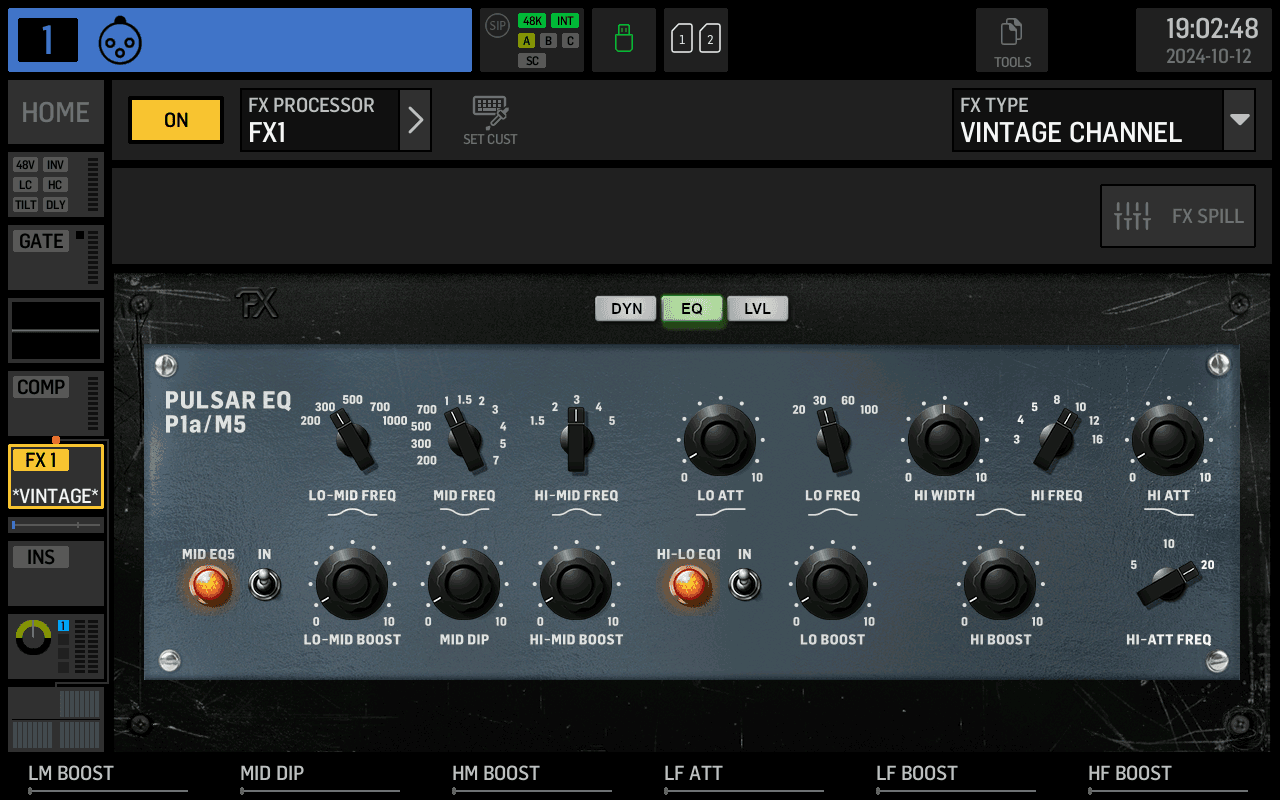This screenshot has height=800, width=1280.
Task: Click the XLR input connector icon
Action: pyautogui.click(x=120, y=40)
